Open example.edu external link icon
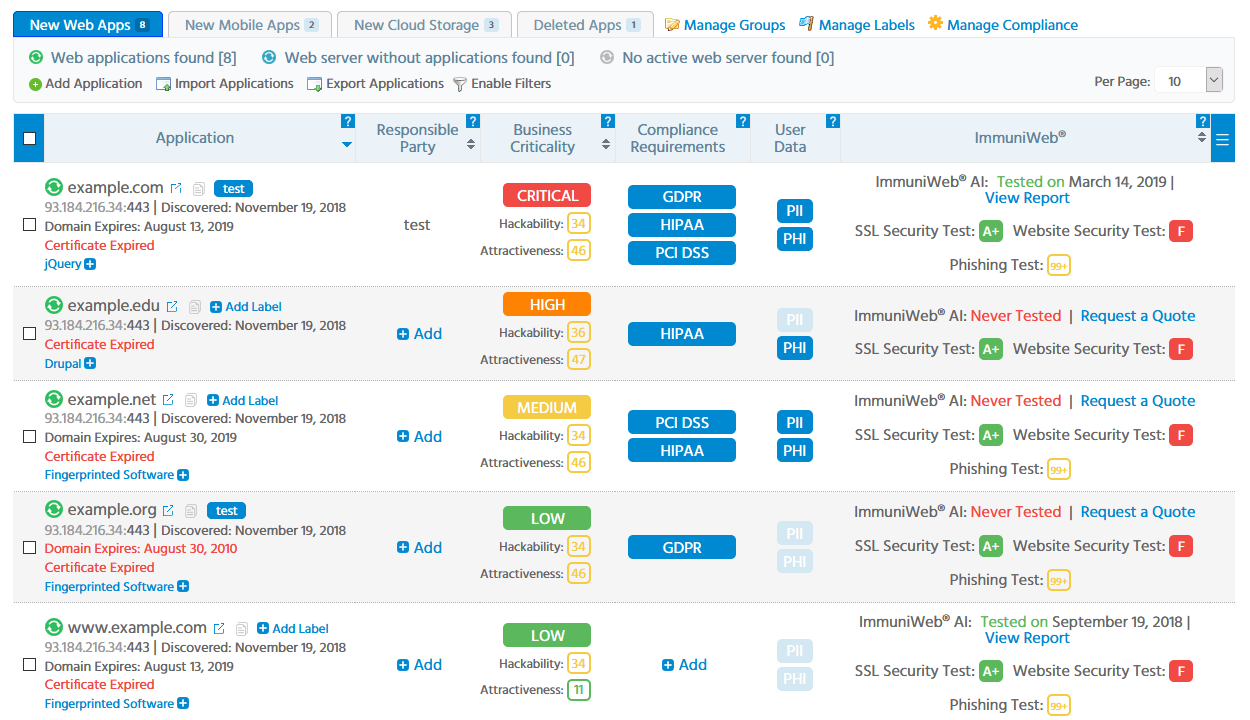Viewport: 1250px width, 720px height. click(172, 306)
